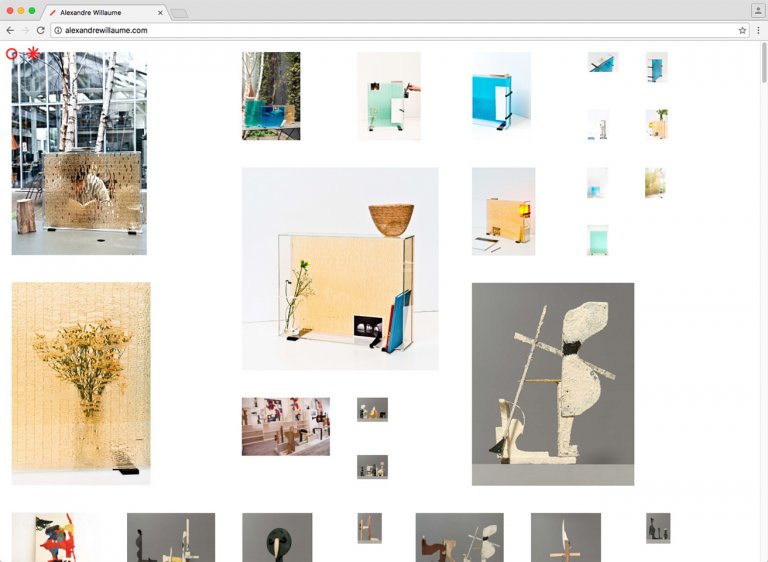Viewport: 768px width, 562px height.
Task: Reload the page with the refresh icon
Action: click(x=40, y=31)
